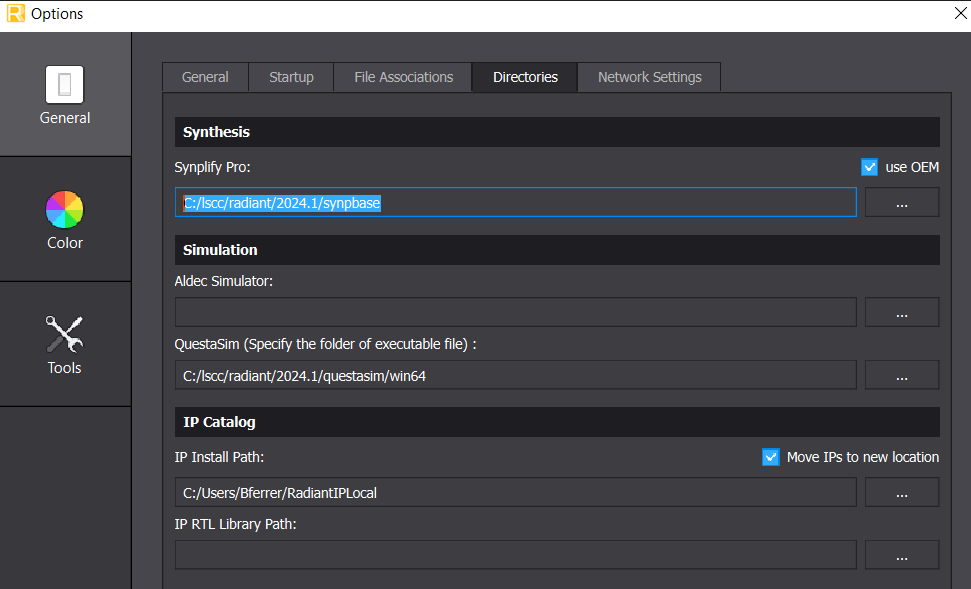Click the Synthesis section header
This screenshot has width=971, height=589.
[x=557, y=132]
